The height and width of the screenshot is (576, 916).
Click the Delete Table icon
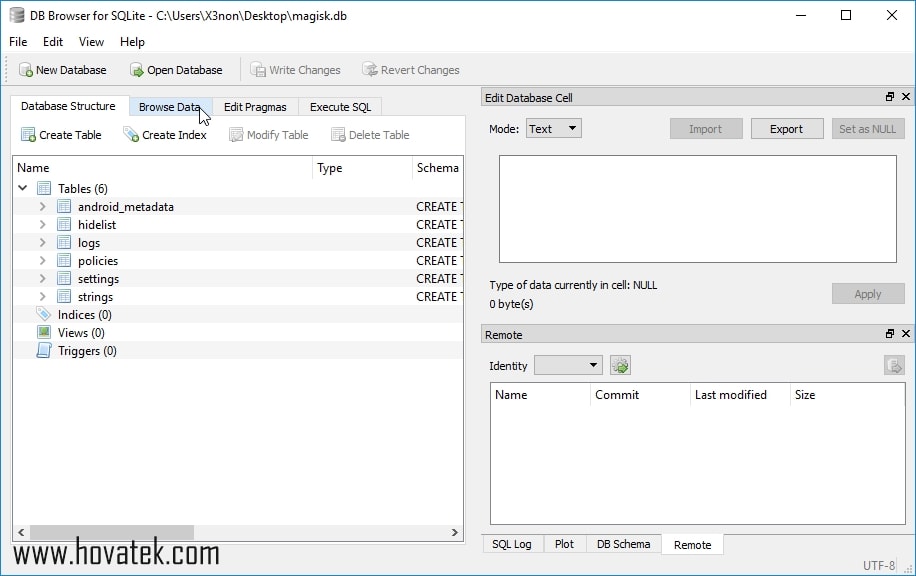[338, 135]
